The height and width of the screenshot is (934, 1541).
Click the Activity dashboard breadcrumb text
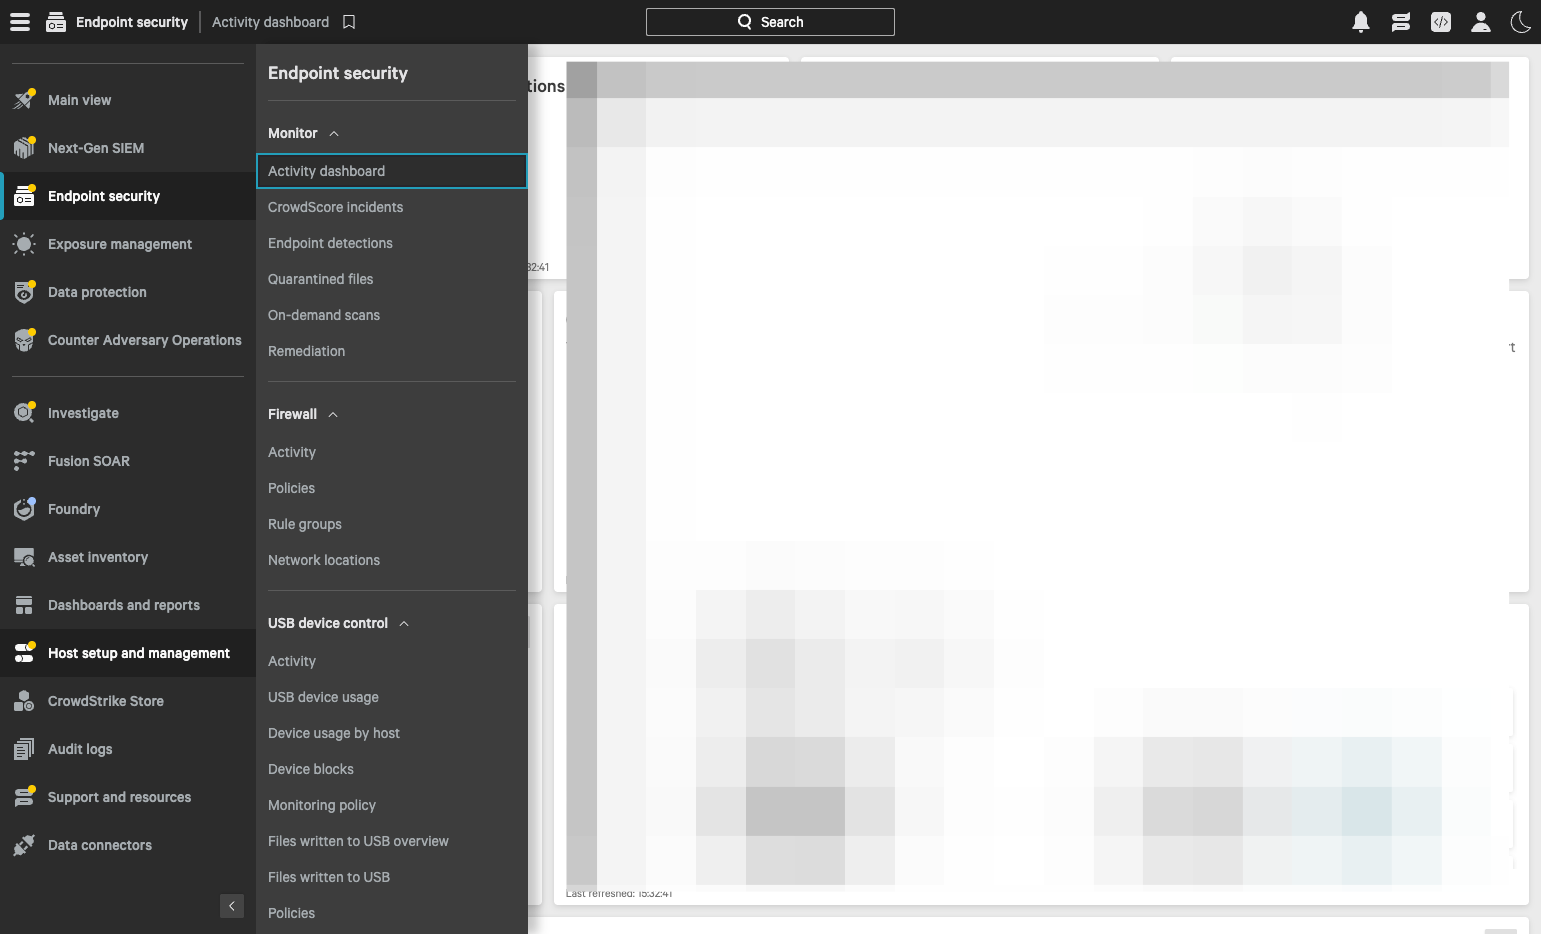270,22
